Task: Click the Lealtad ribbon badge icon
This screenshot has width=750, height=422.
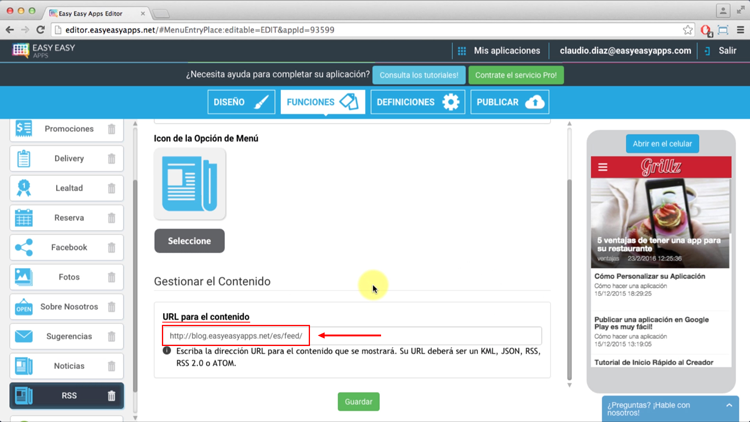Action: click(x=23, y=188)
